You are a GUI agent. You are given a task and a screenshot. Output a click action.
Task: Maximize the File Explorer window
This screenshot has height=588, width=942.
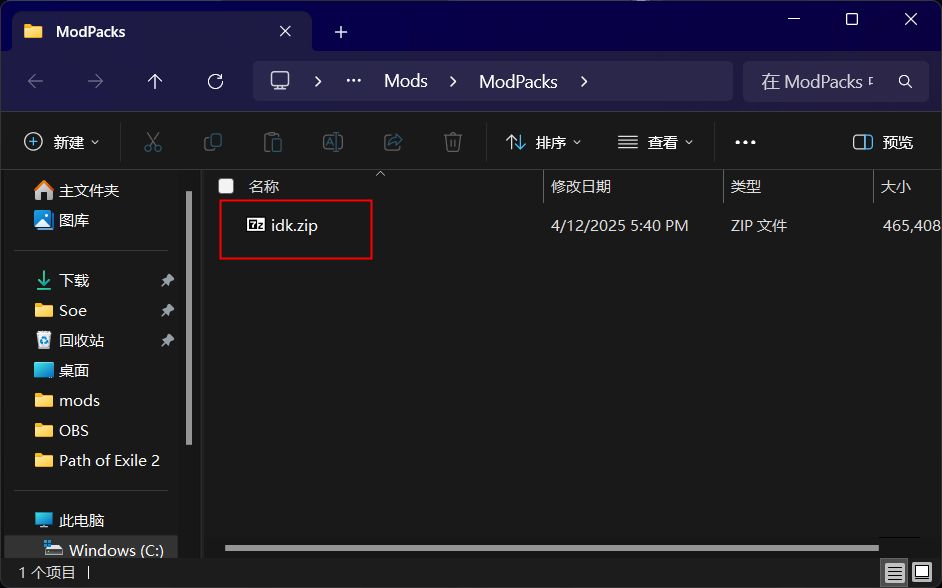click(851, 19)
